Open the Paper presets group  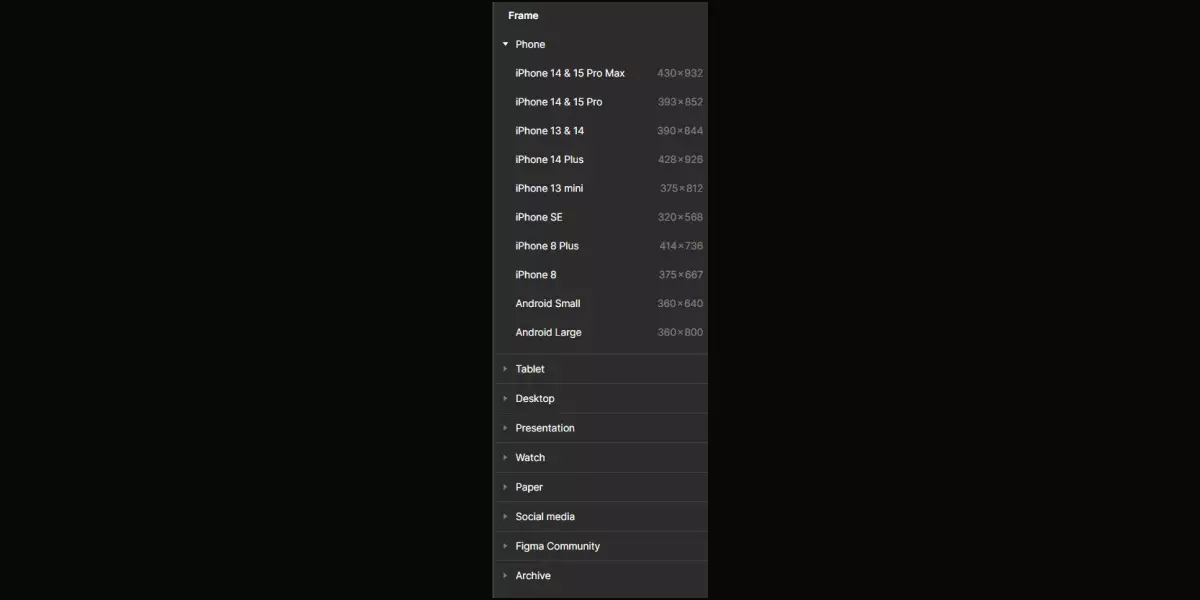[505, 487]
